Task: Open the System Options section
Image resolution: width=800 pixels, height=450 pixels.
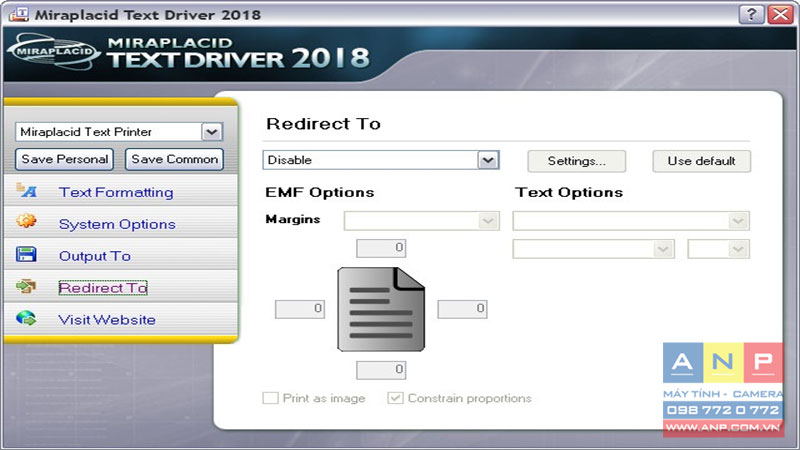Action: click(x=117, y=224)
